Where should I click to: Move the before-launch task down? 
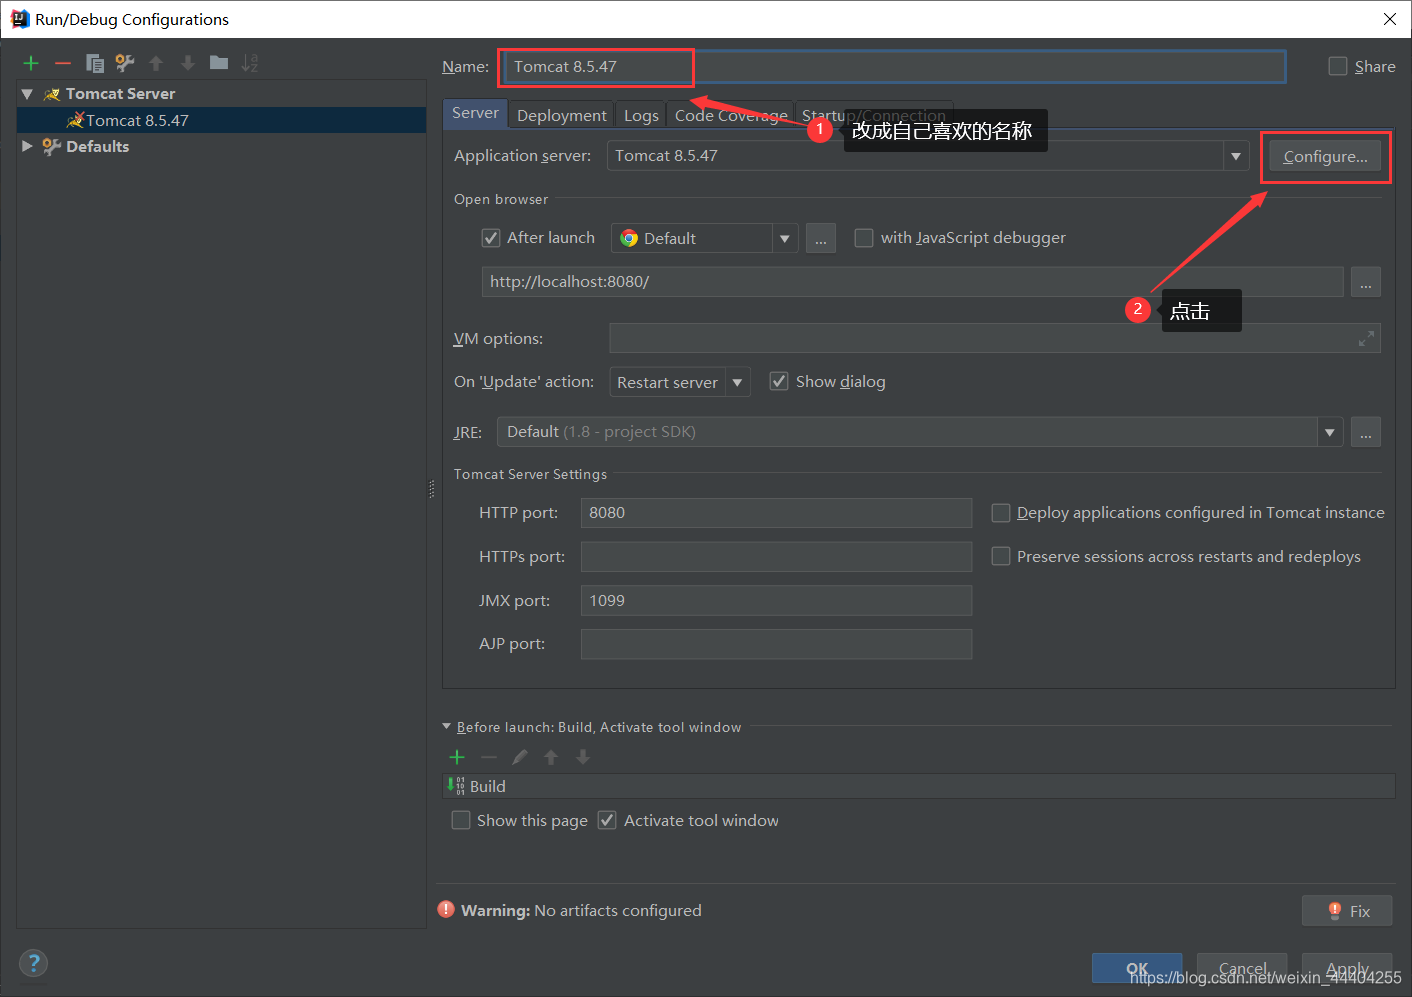(x=583, y=757)
